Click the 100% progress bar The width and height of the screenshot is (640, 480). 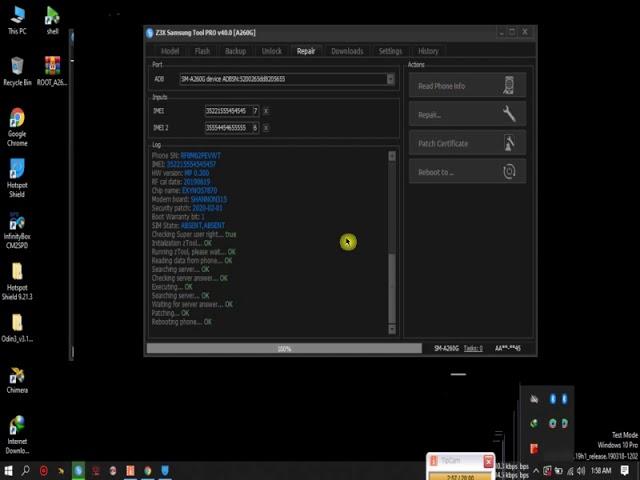[x=284, y=348]
